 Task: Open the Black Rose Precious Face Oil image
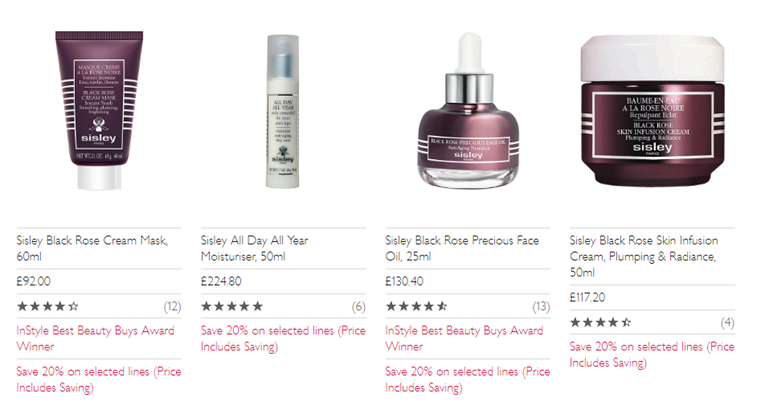pyautogui.click(x=468, y=111)
